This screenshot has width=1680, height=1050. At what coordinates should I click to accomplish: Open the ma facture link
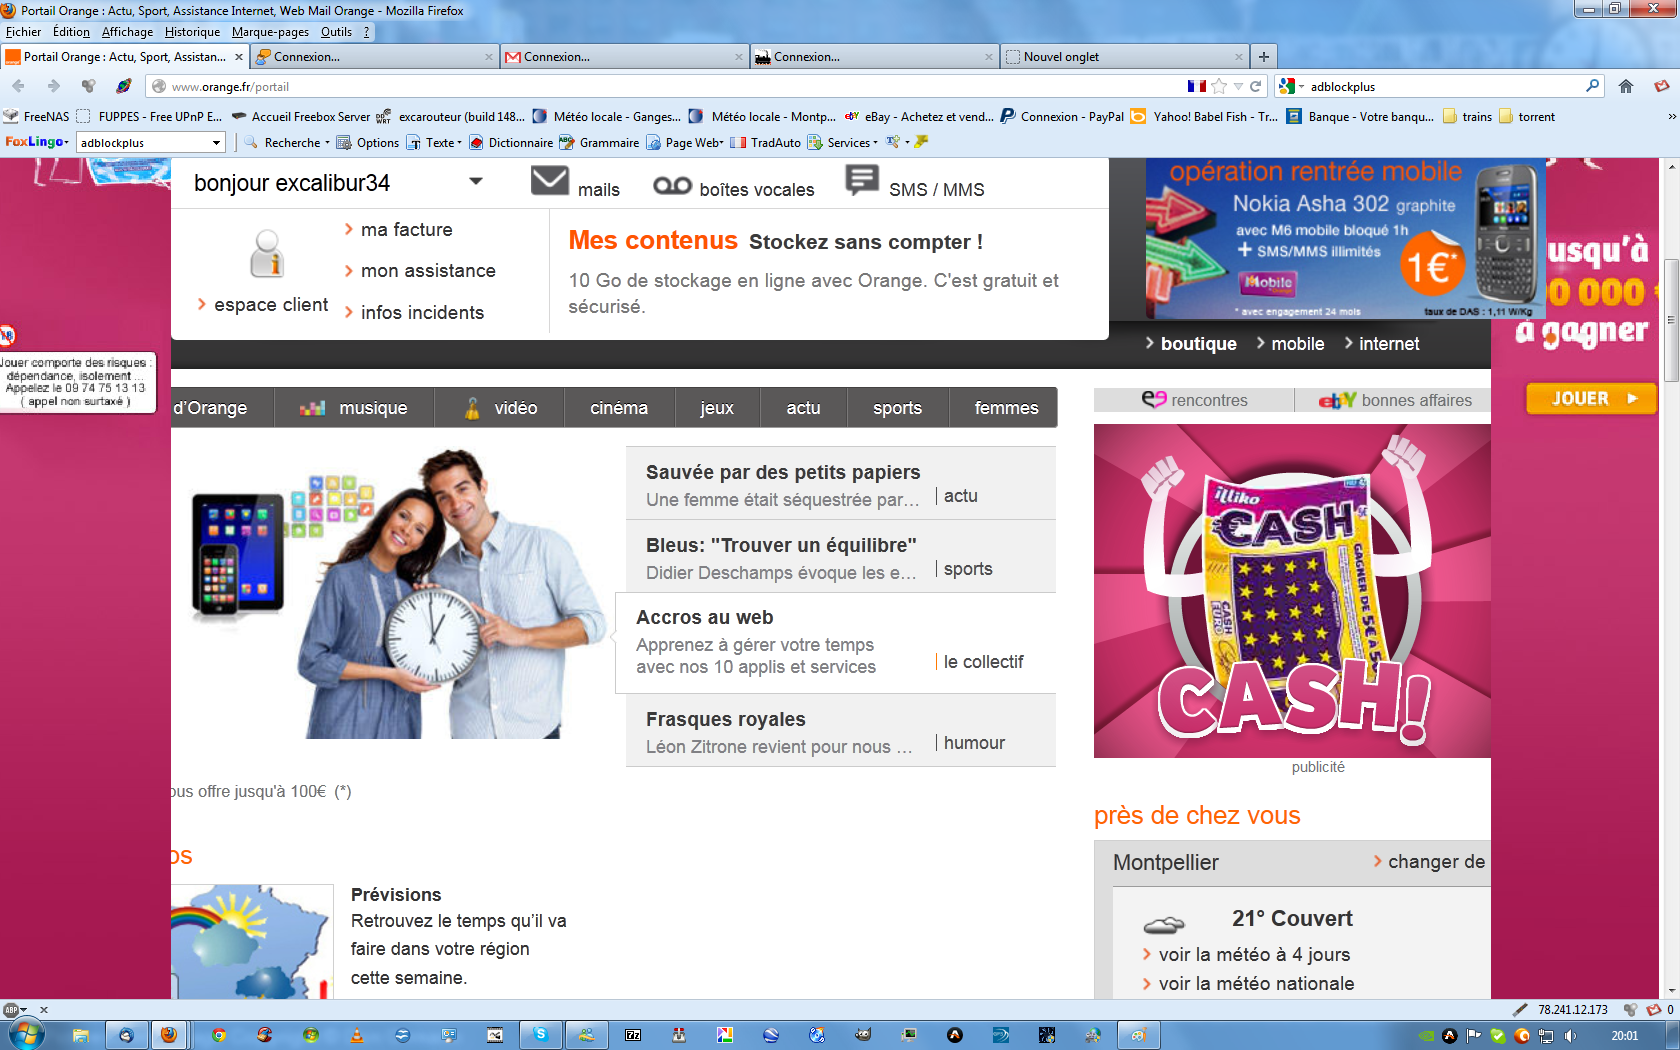[406, 230]
